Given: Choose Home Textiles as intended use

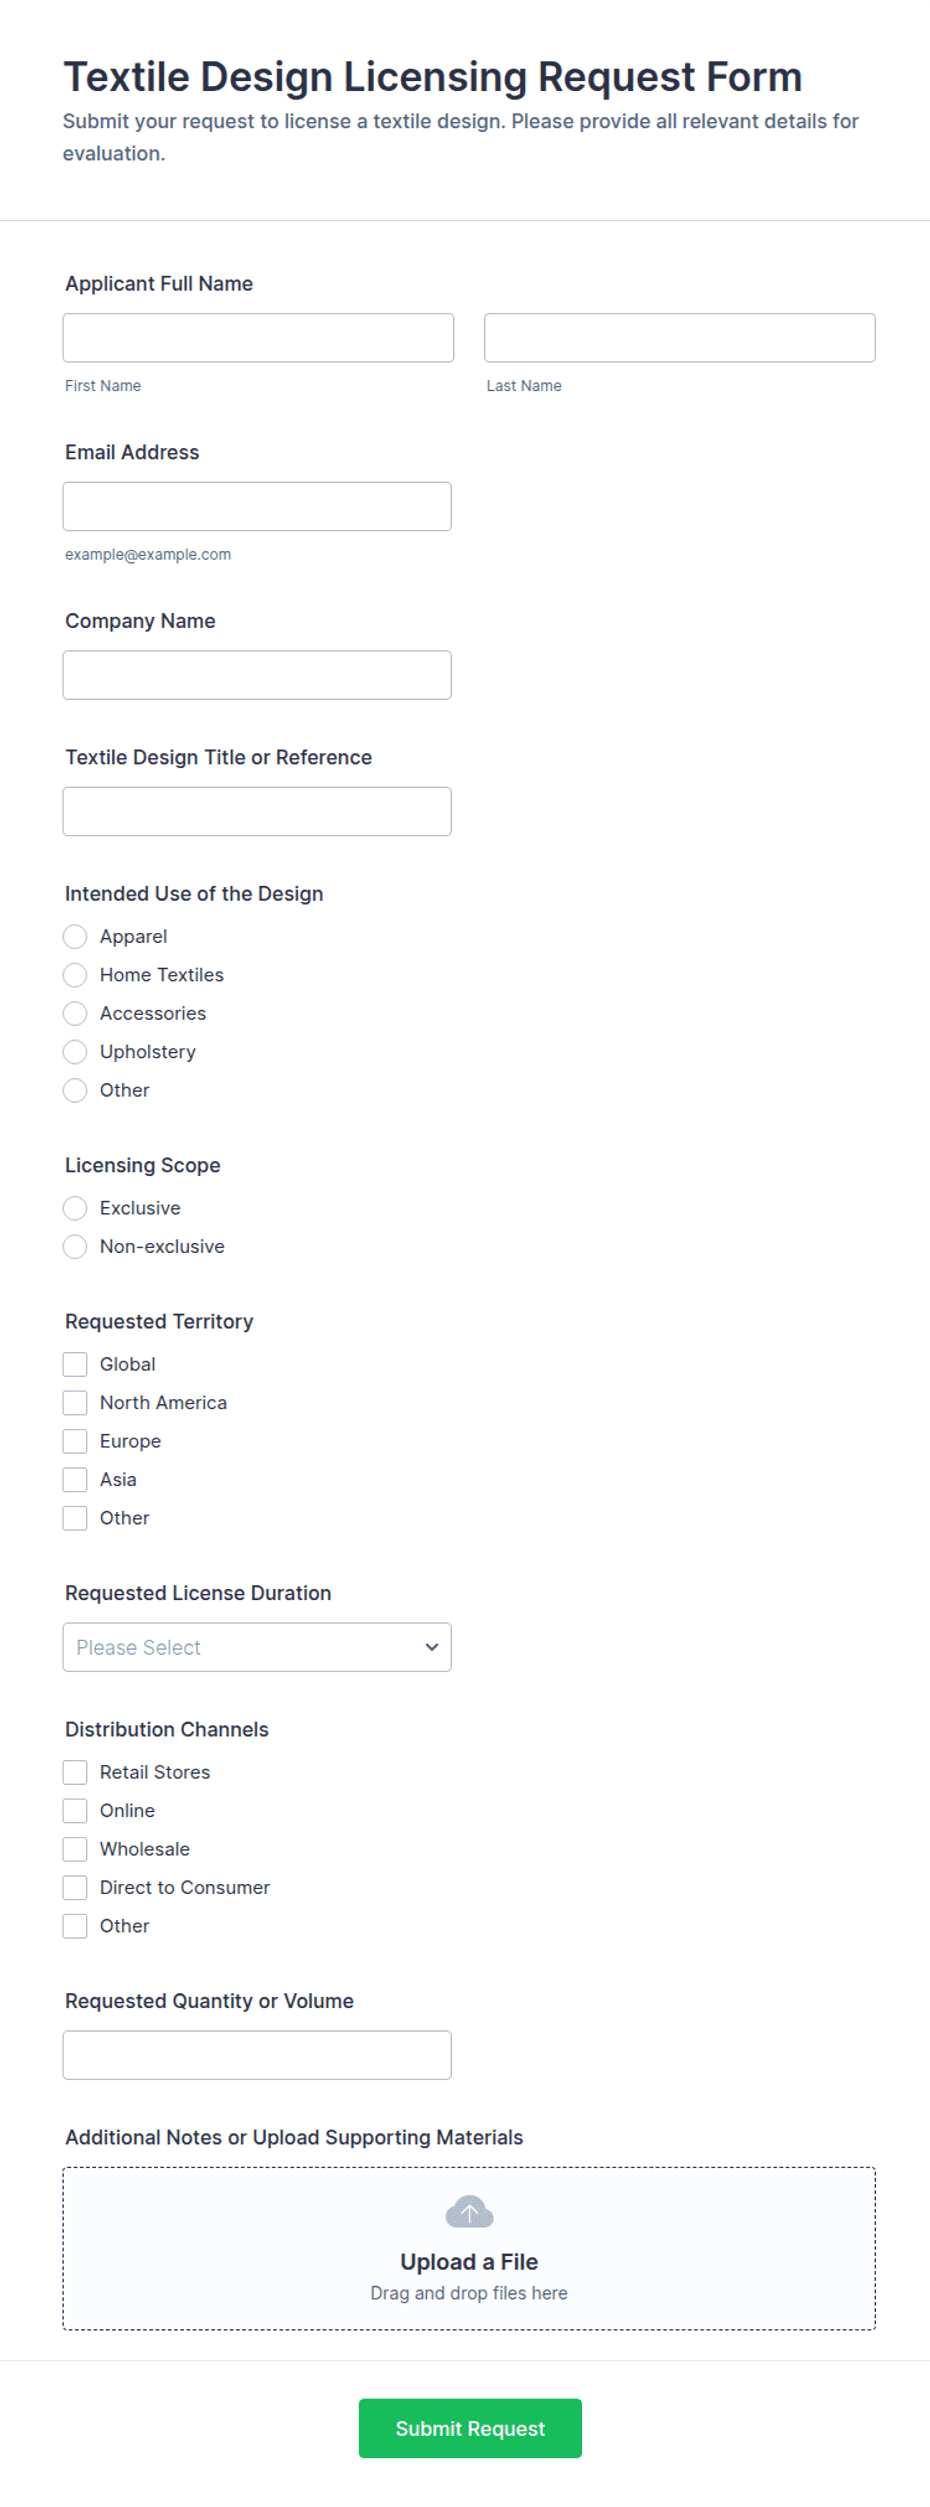Looking at the screenshot, I should 75,975.
